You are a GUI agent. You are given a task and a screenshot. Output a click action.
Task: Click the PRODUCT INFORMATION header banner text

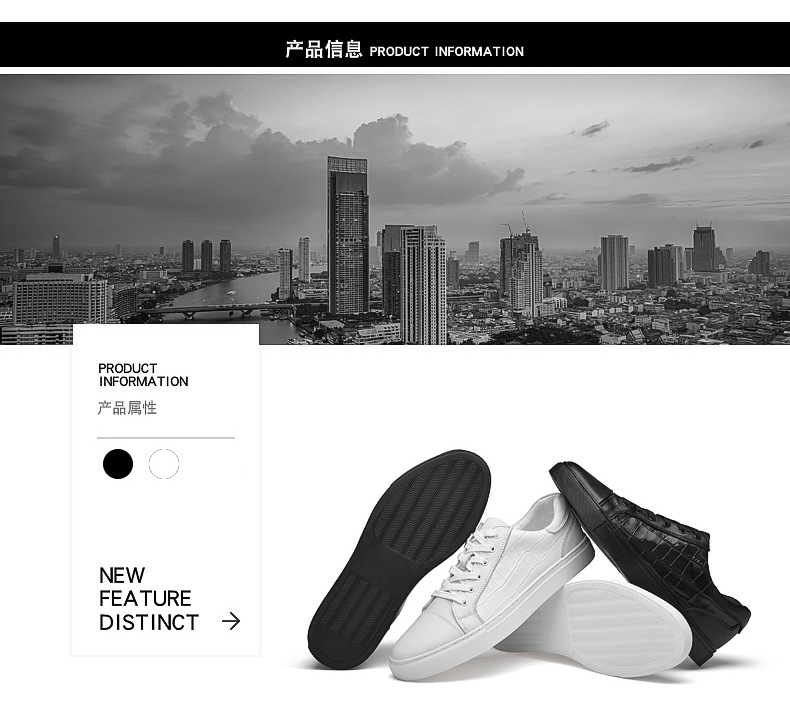pos(446,51)
